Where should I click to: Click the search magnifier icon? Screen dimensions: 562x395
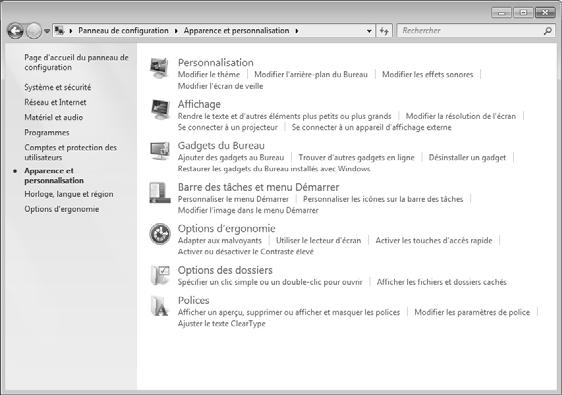point(547,31)
